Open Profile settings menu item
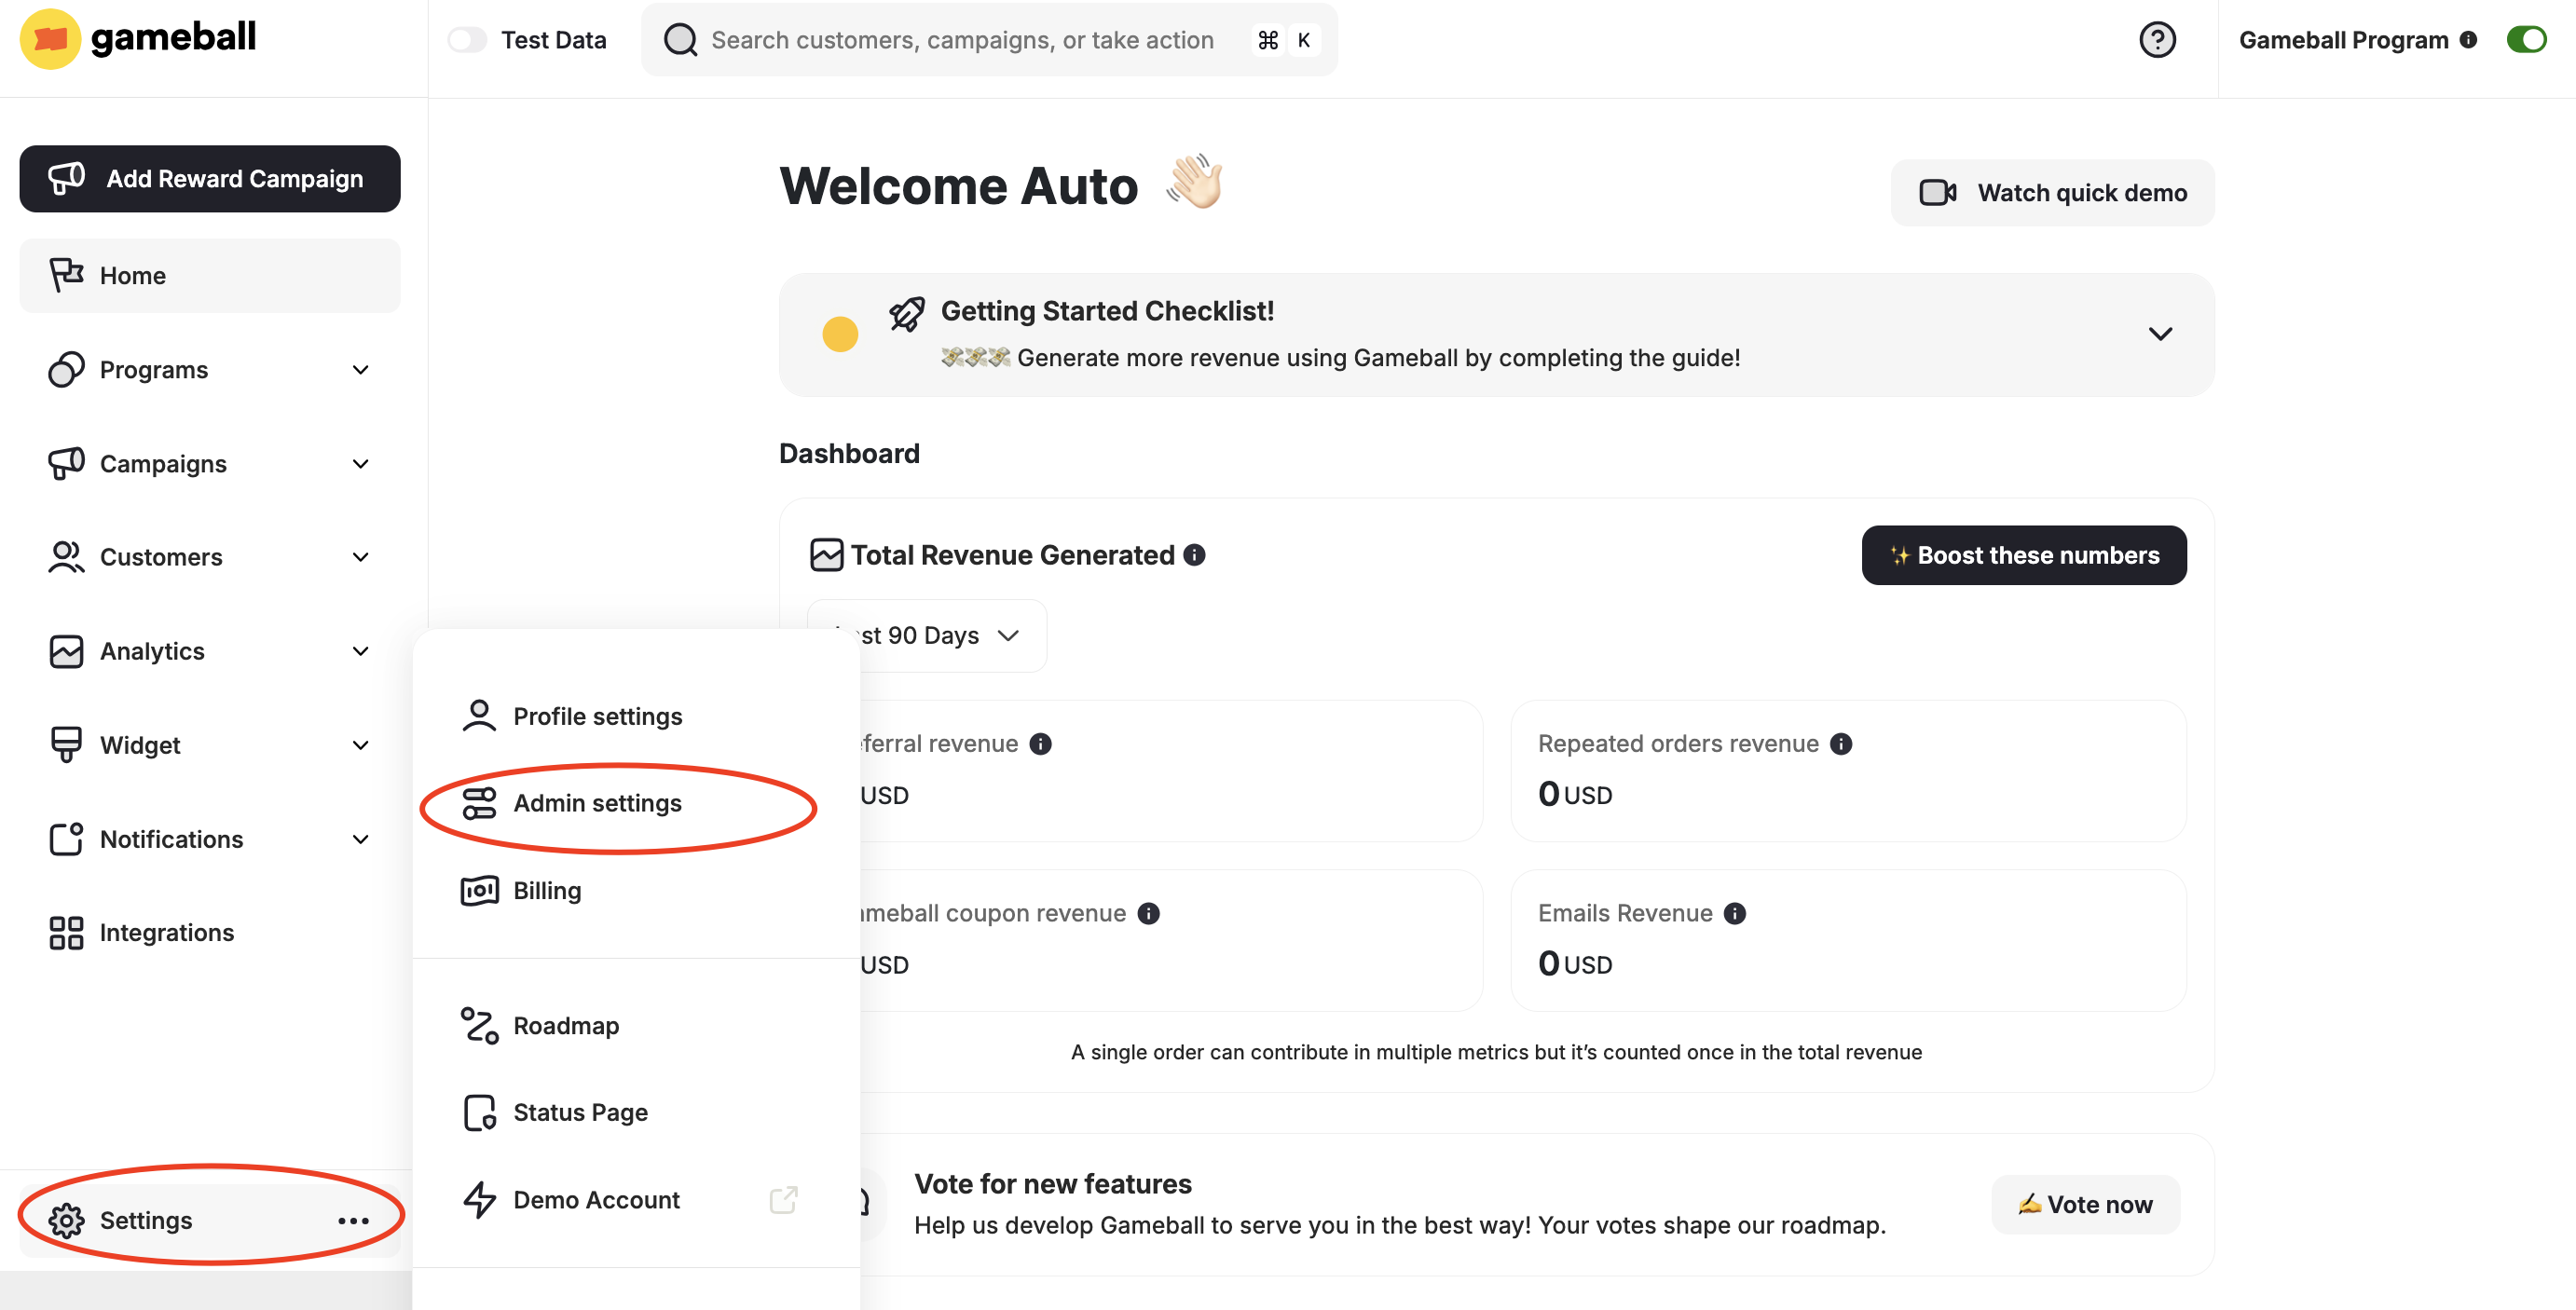Screen dimensions: 2576x1310 (x=597, y=717)
